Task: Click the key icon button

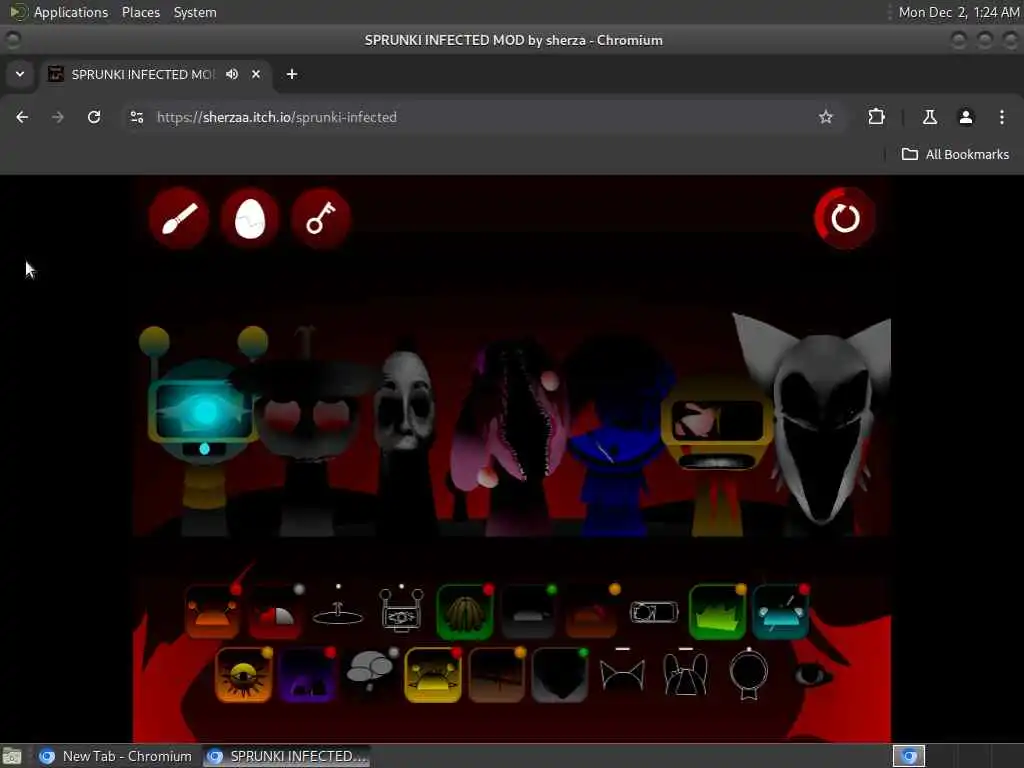Action: 321,218
